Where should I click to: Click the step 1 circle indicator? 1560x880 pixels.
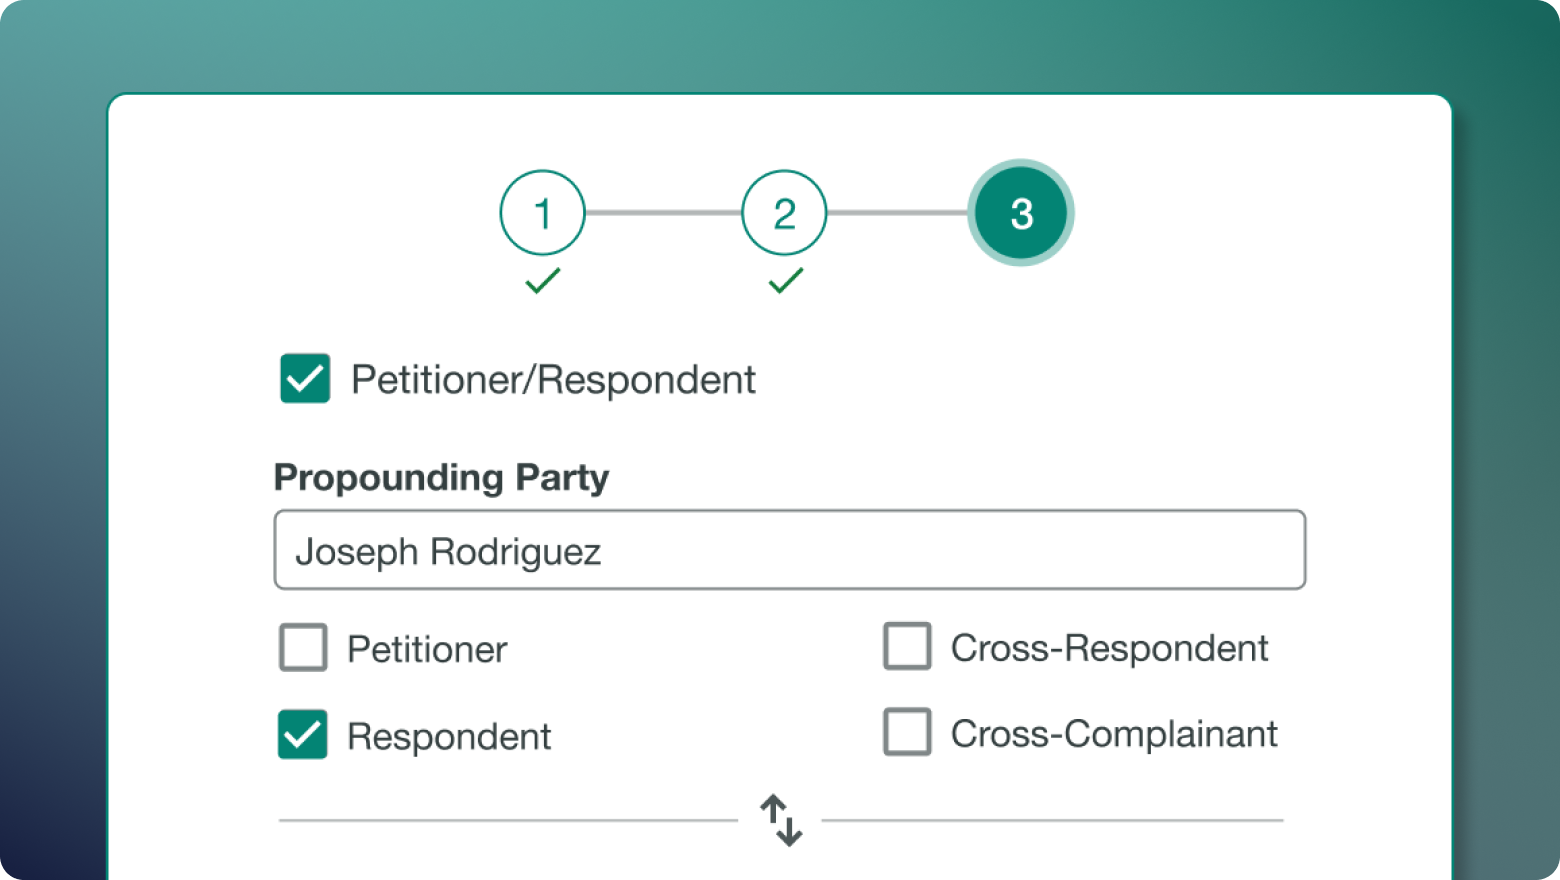(543, 213)
